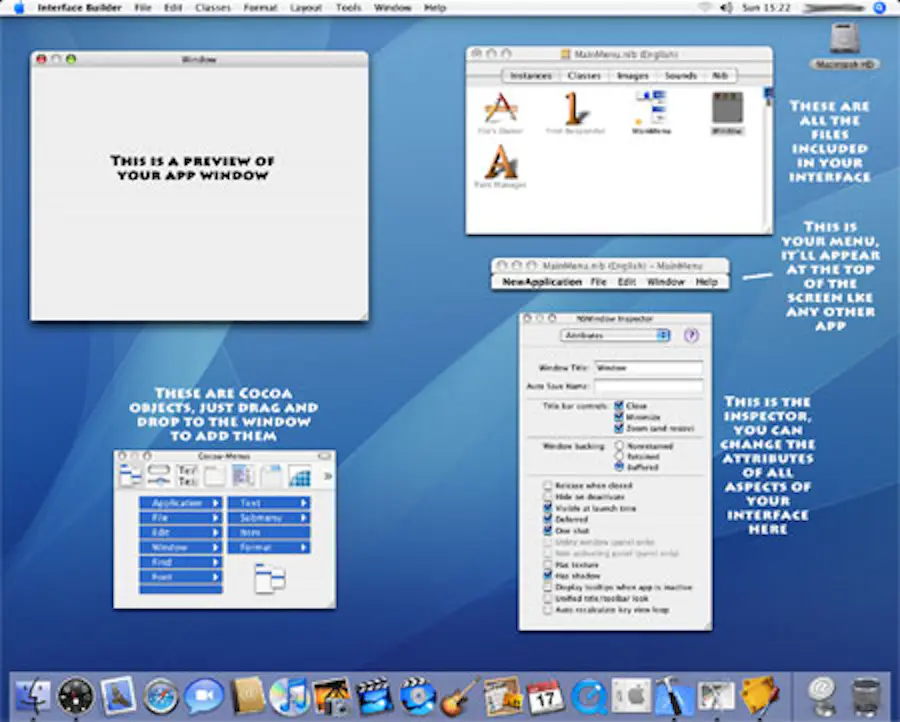The image size is (900, 722).
Task: Uncheck Visible at launch time
Action: [x=548, y=508]
